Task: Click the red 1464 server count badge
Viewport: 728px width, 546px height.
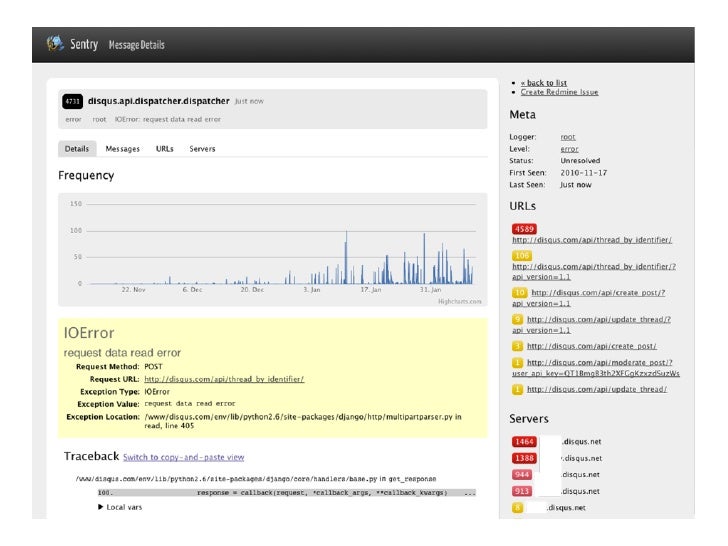Action: click(524, 442)
